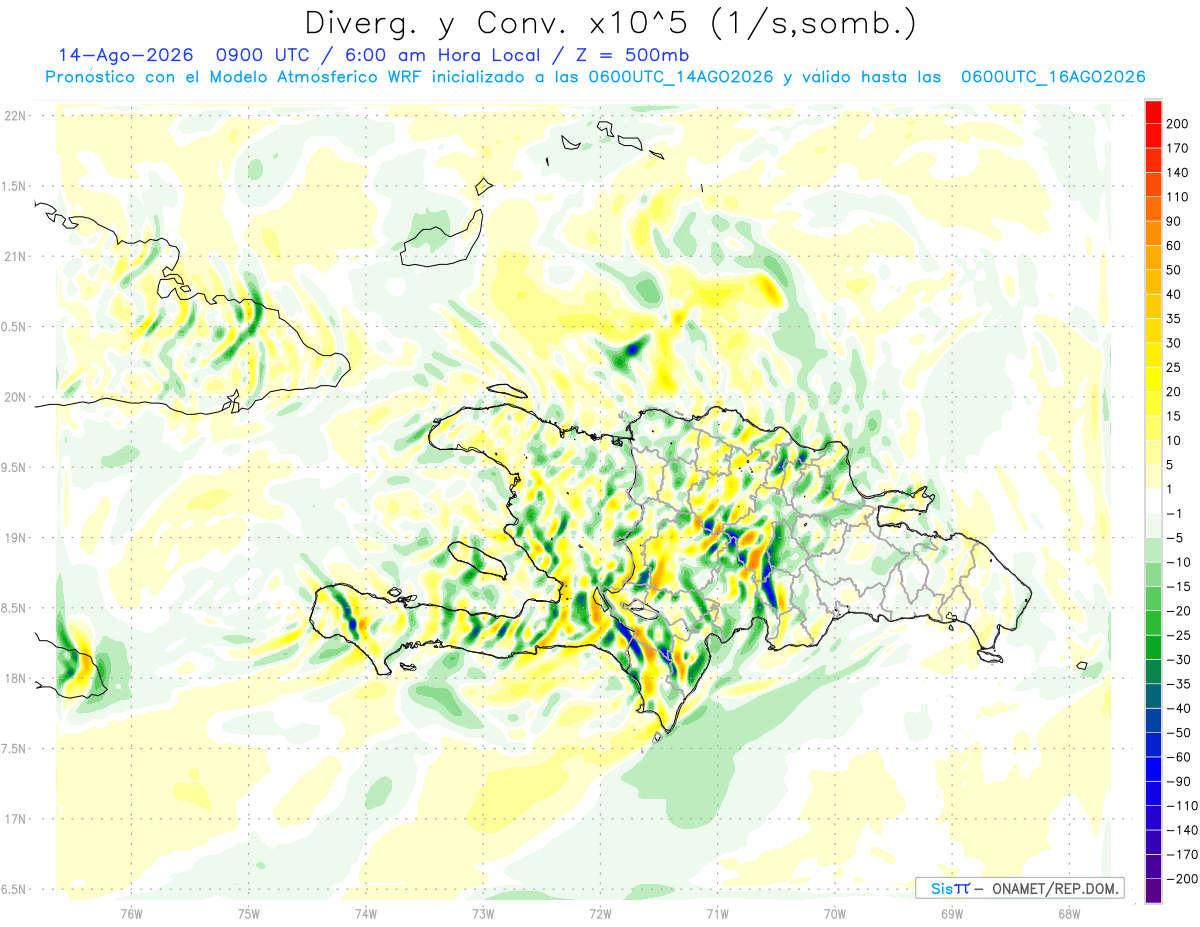
Task: Click the '72W' longitude label
Action: [600, 913]
